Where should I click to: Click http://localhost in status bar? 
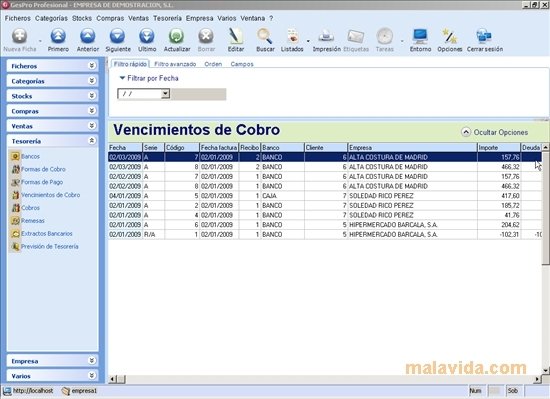[28, 391]
